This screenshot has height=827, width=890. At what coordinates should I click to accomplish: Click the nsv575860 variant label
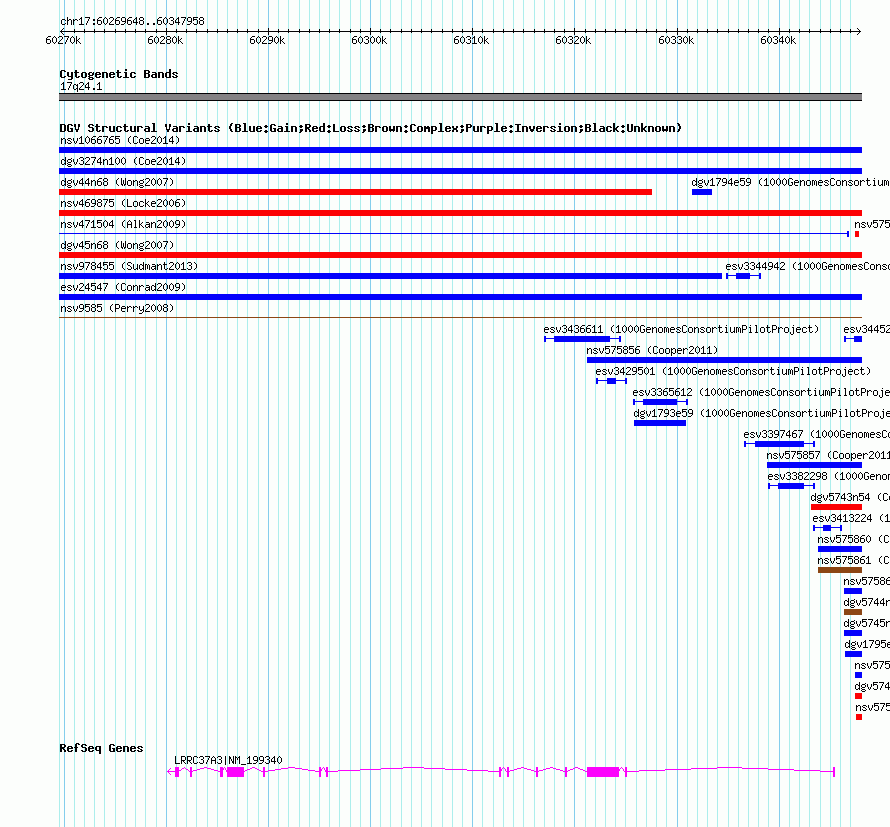[x=853, y=539]
